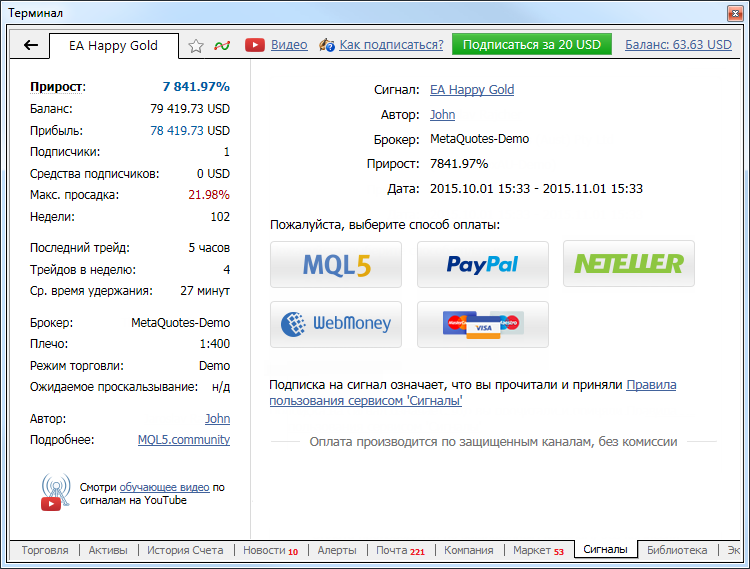Screen dimensions: 750x569
Task: Open the MQL5.community details link
Action: 183,440
